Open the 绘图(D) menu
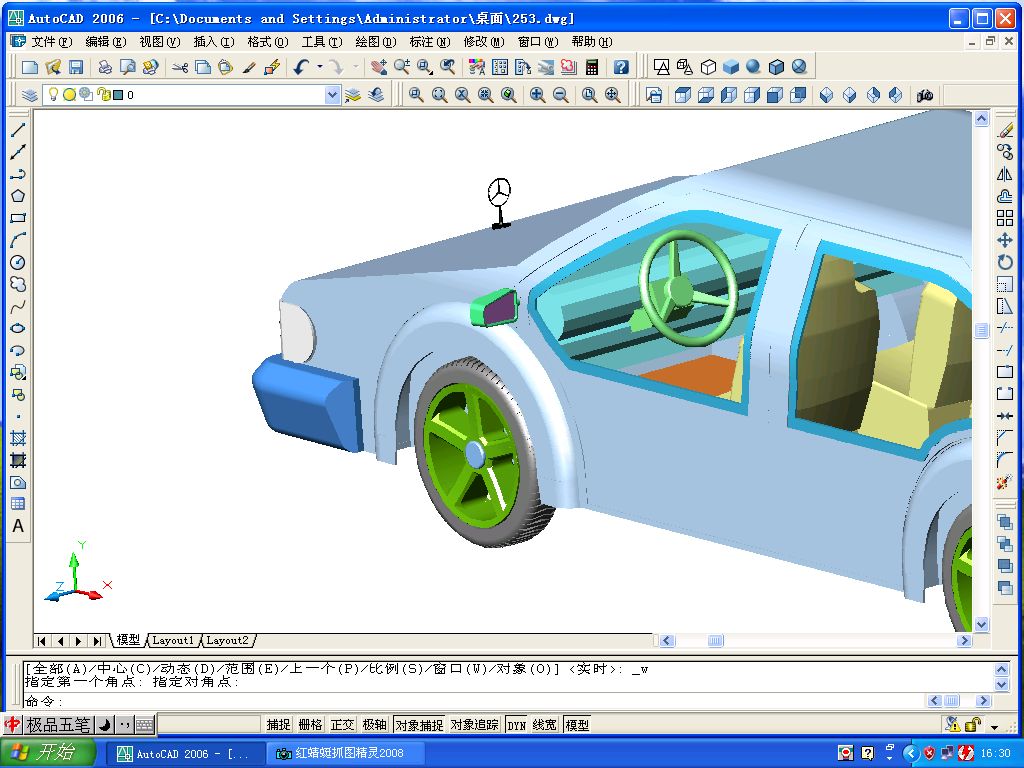This screenshot has height=768, width=1024. 376,42
